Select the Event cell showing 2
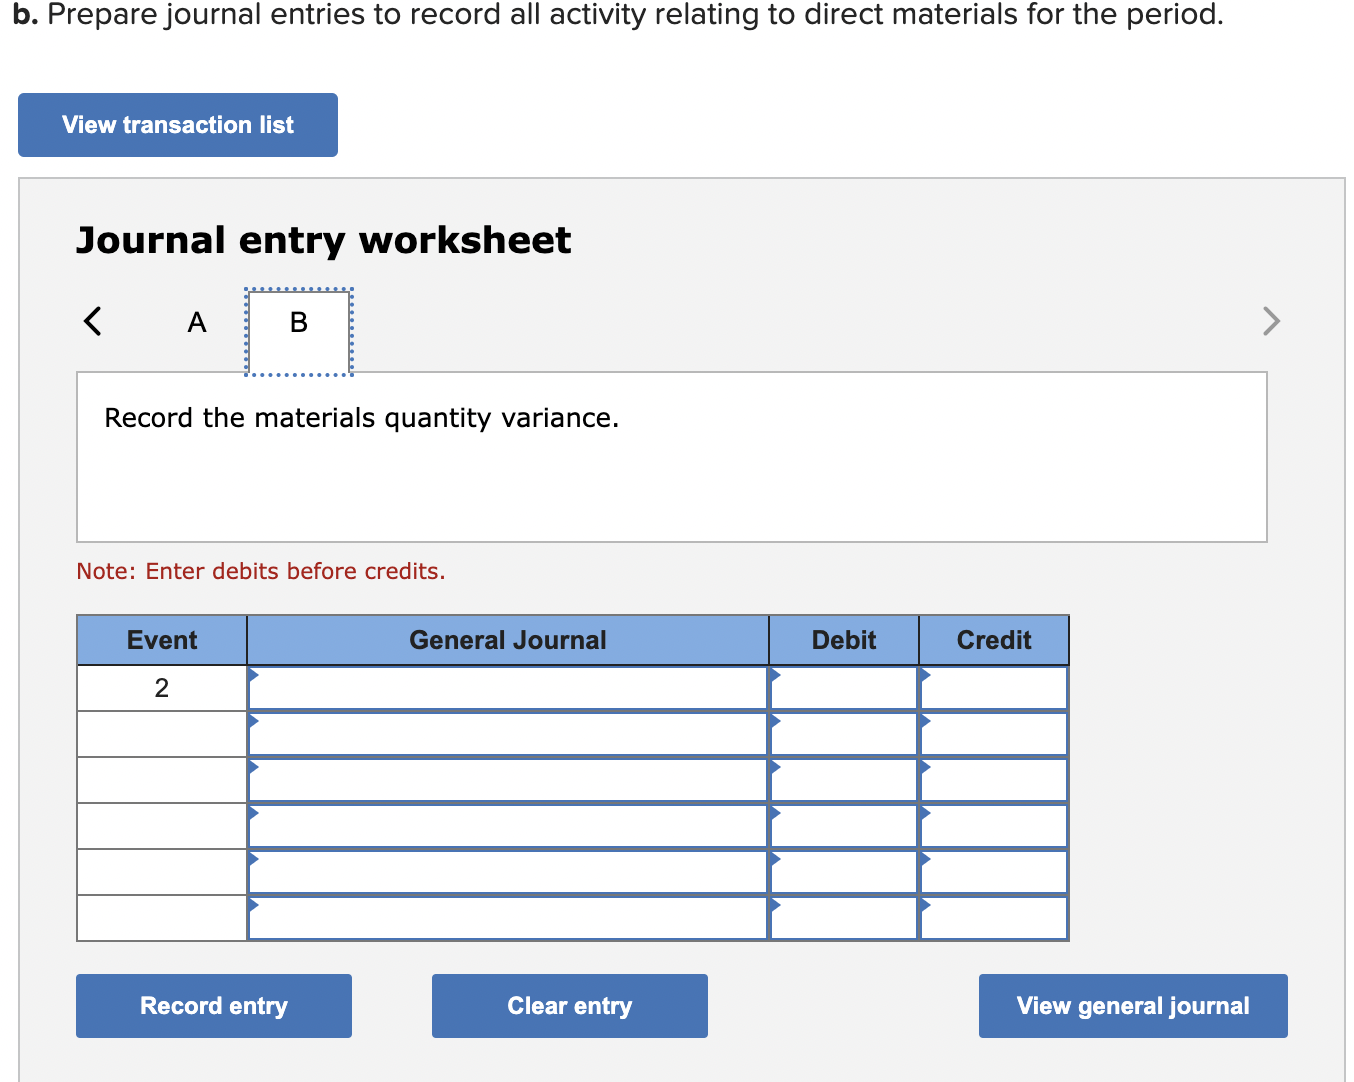 click(x=161, y=687)
